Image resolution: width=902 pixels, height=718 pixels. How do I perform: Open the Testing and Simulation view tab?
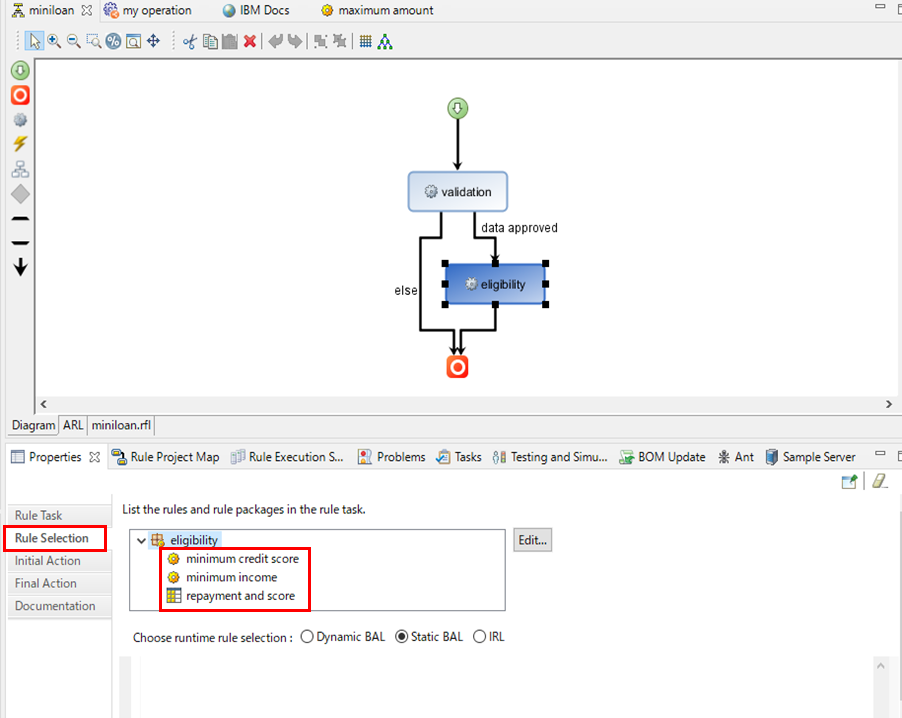tap(551, 457)
